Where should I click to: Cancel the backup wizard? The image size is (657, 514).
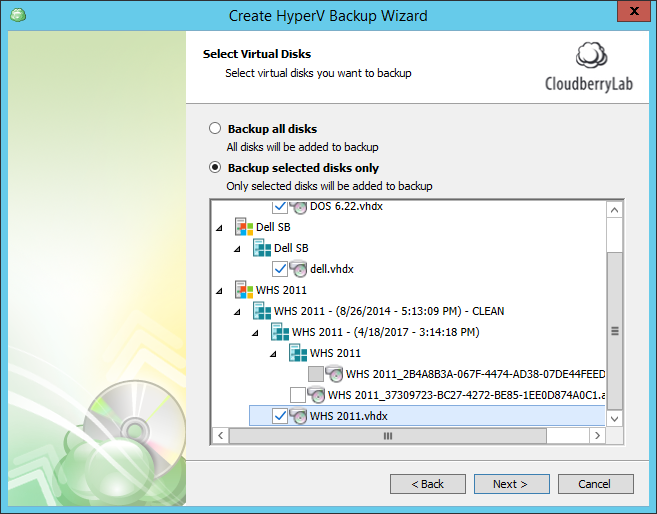pos(595,484)
